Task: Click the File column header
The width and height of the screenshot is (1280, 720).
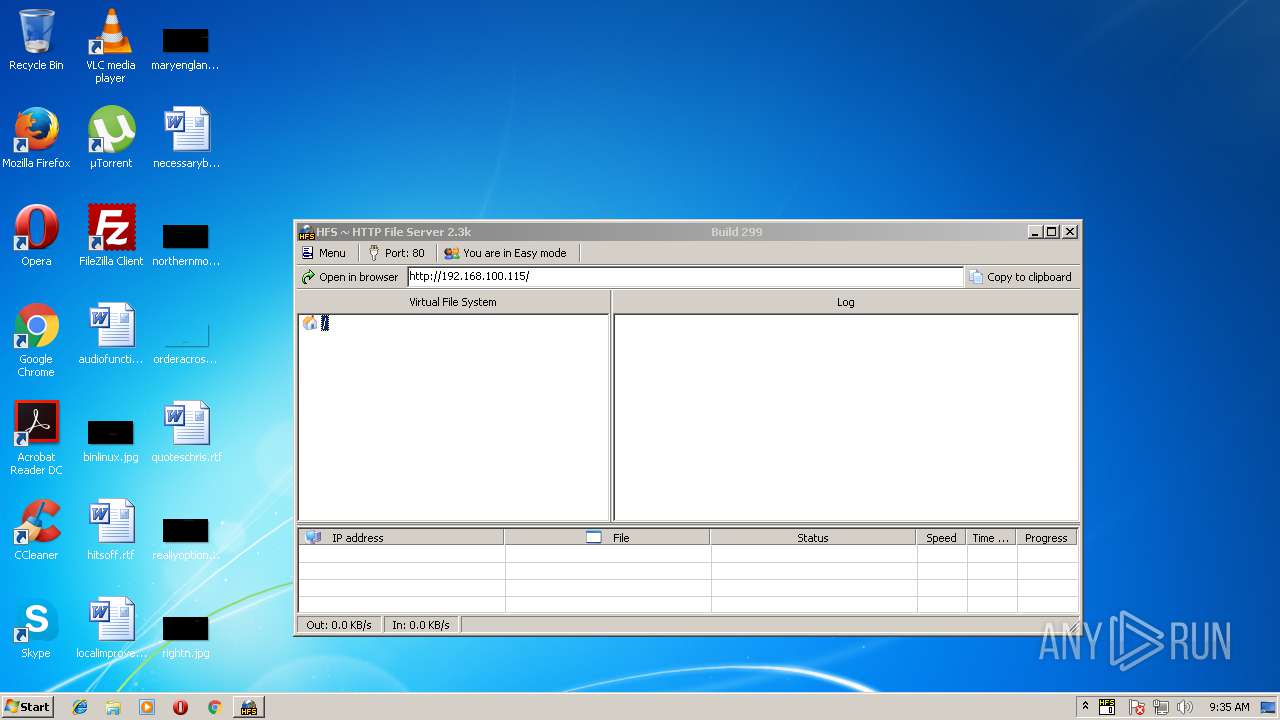Action: [607, 538]
